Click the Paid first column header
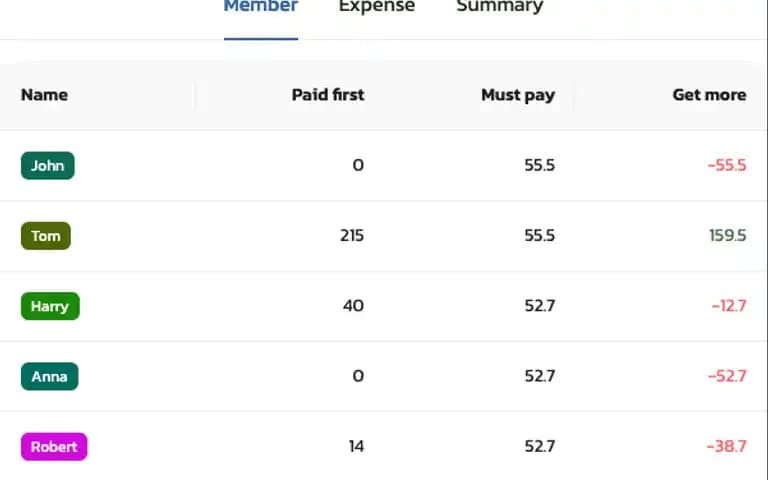The height and width of the screenshot is (480, 768). pos(328,95)
